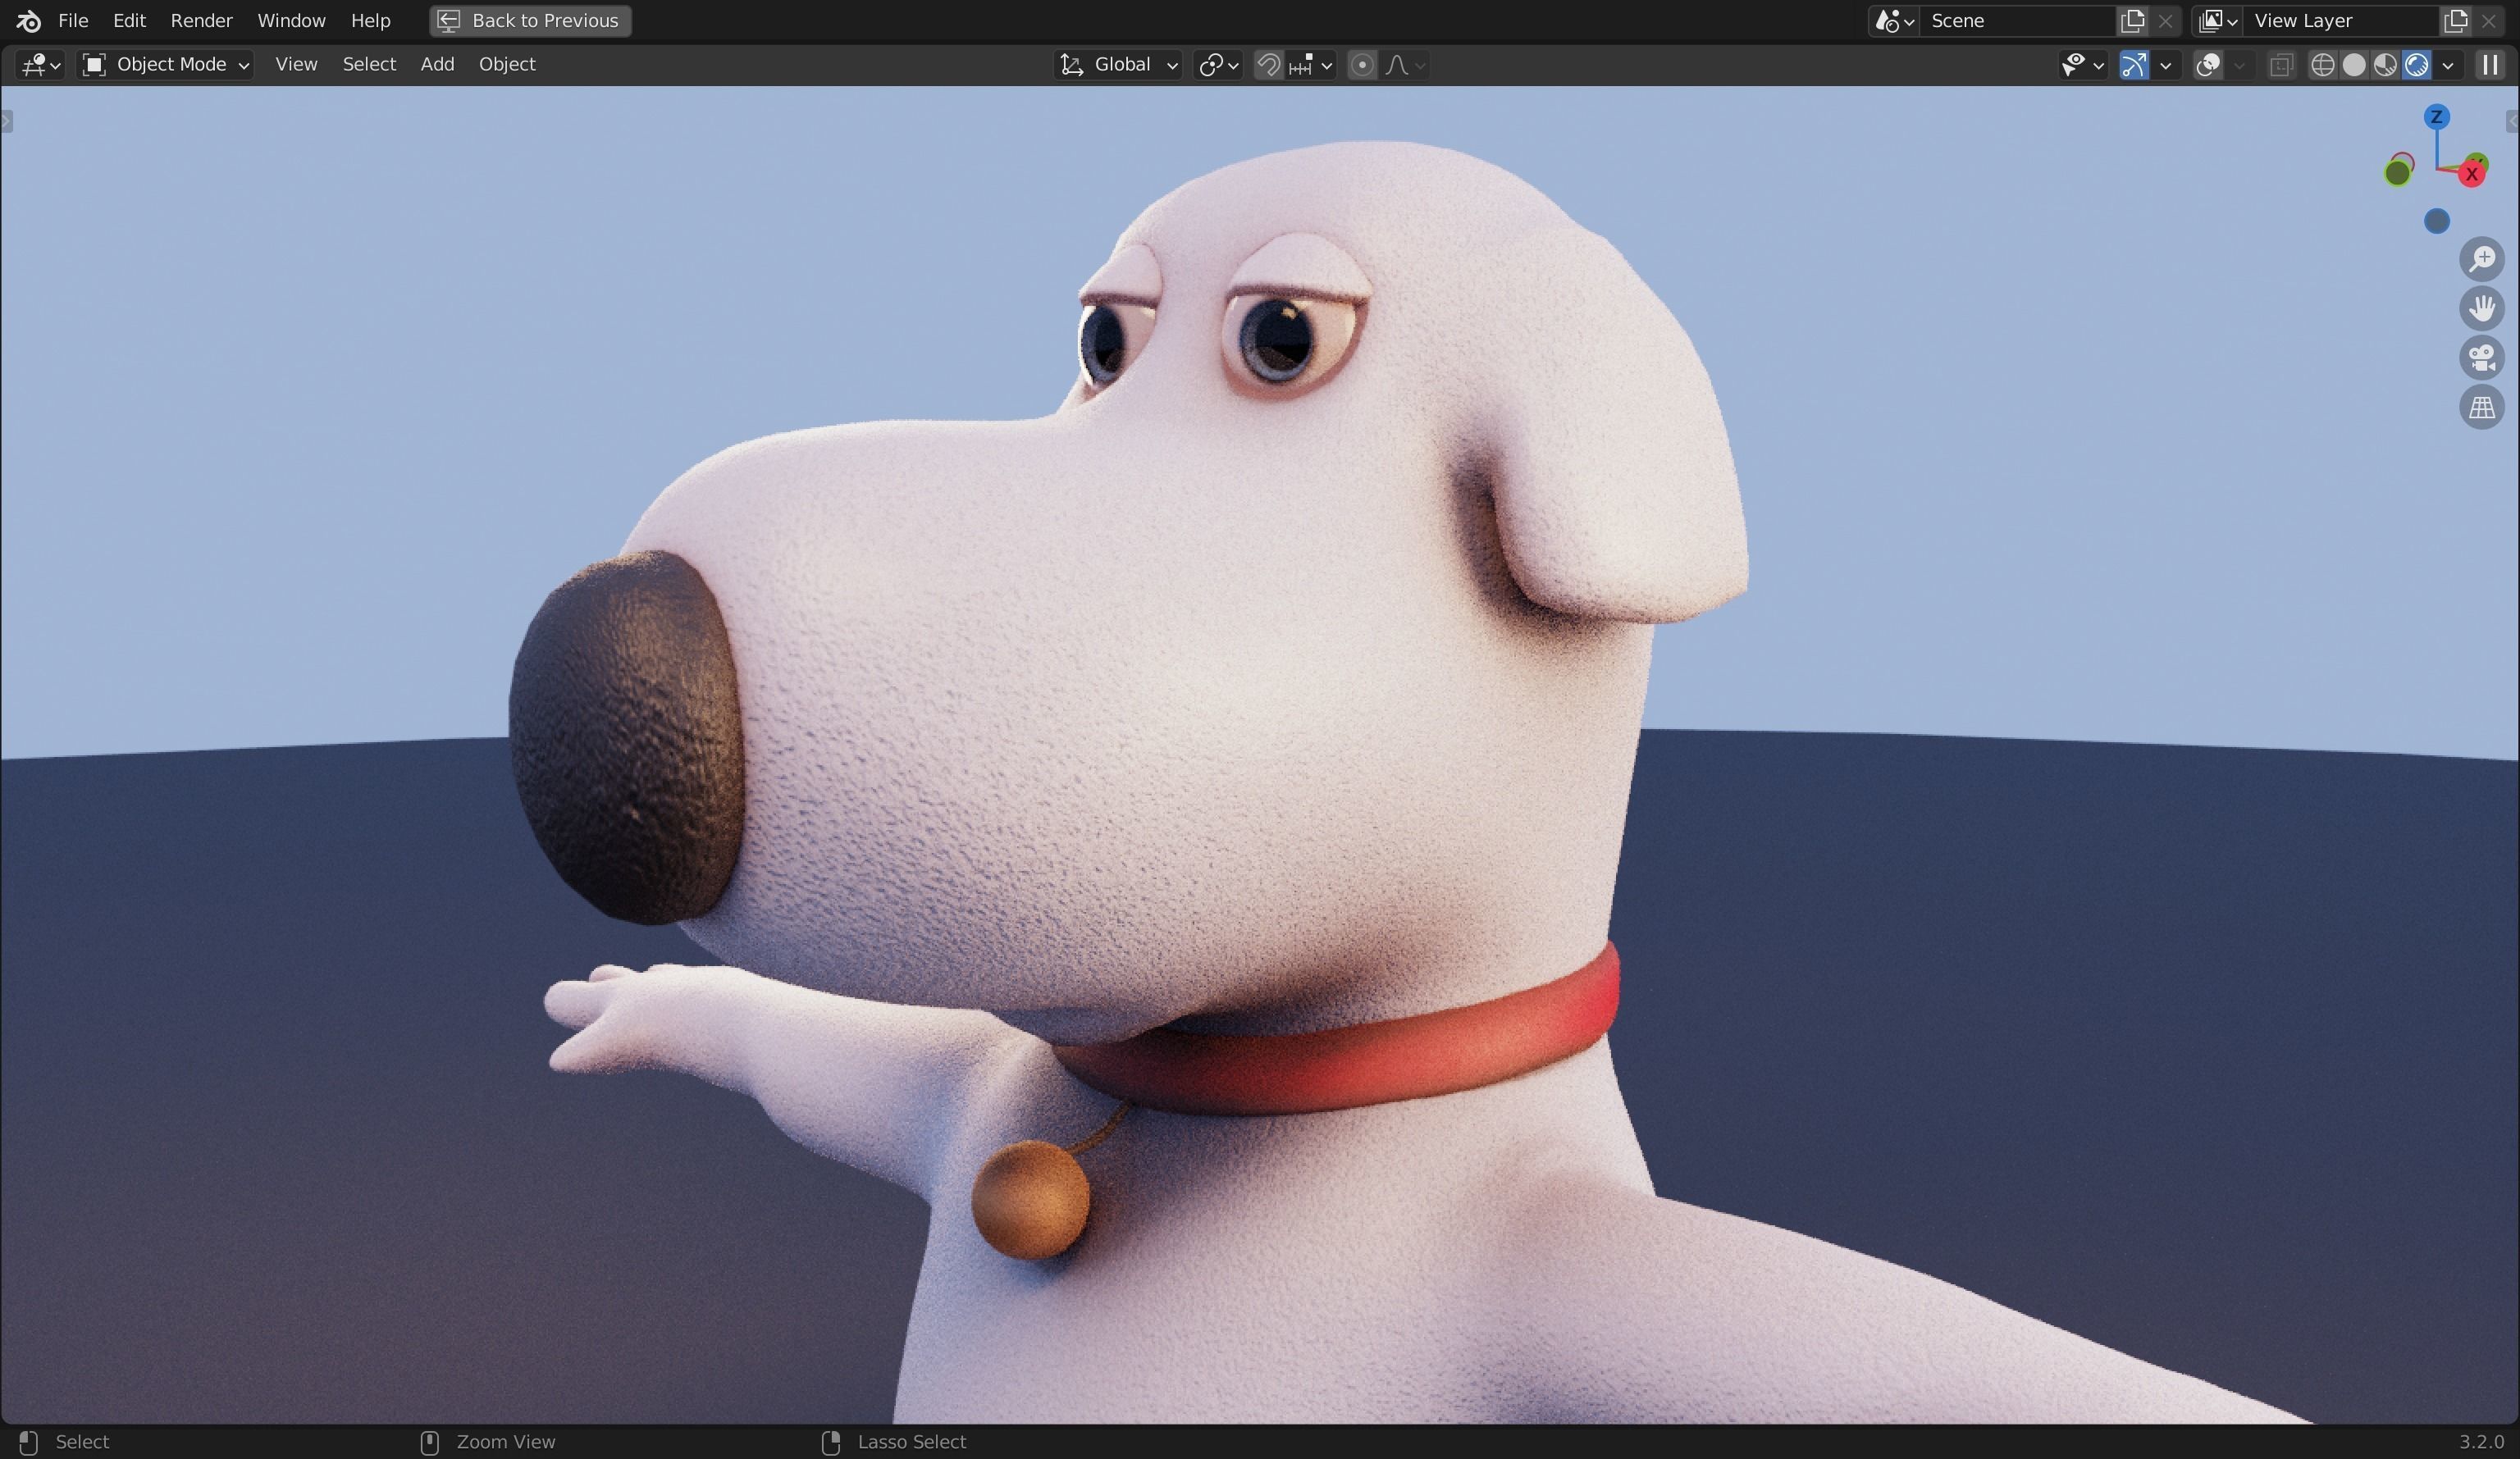The width and height of the screenshot is (2520, 1459).
Task: Pause the viewport render preview
Action: (2490, 65)
